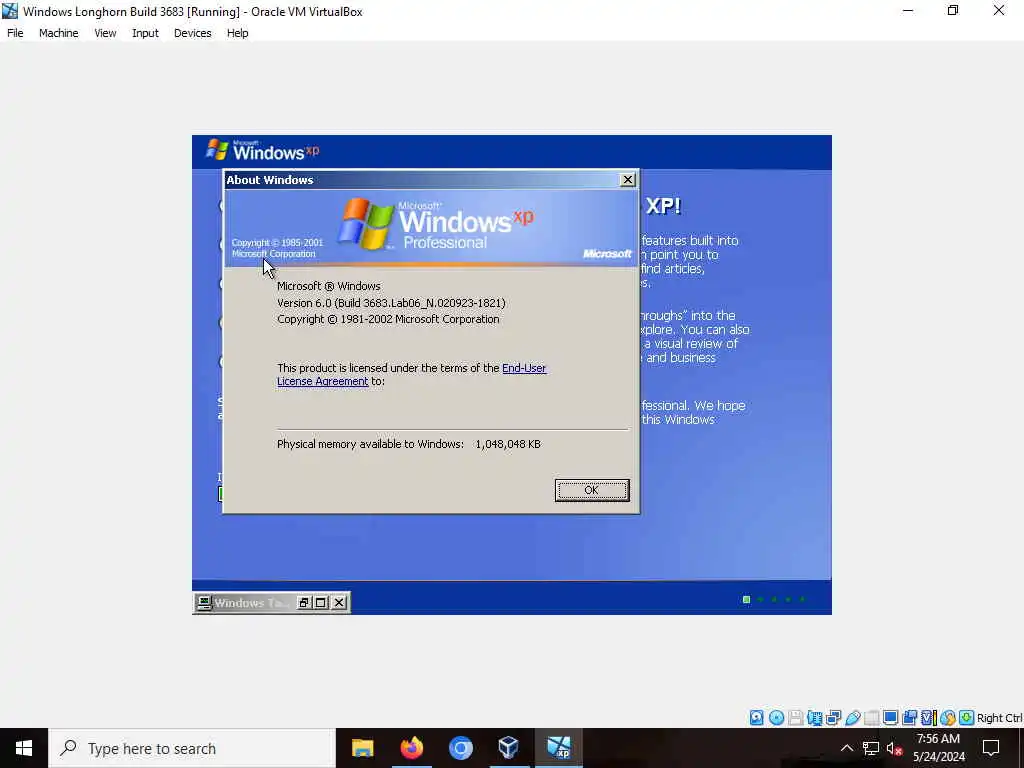Image resolution: width=1024 pixels, height=768 pixels.
Task: Open the File menu
Action: [x=15, y=33]
